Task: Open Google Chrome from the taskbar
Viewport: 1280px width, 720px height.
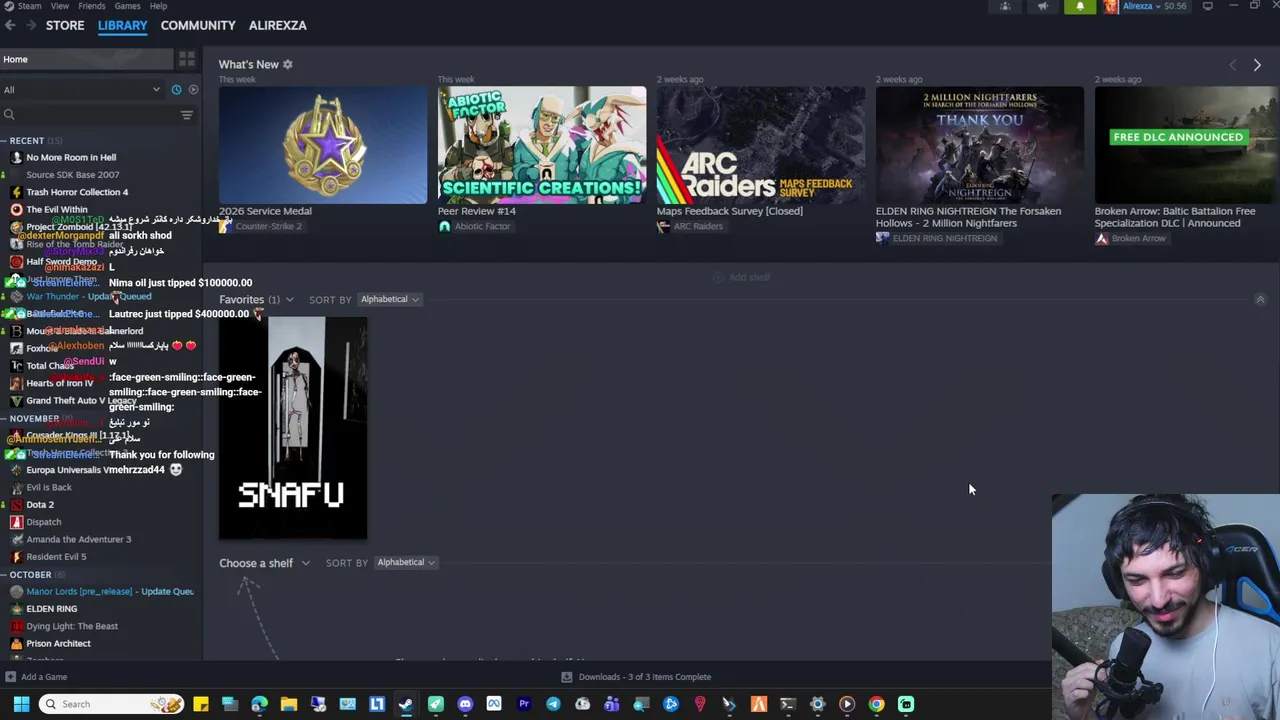Action: pos(876,704)
